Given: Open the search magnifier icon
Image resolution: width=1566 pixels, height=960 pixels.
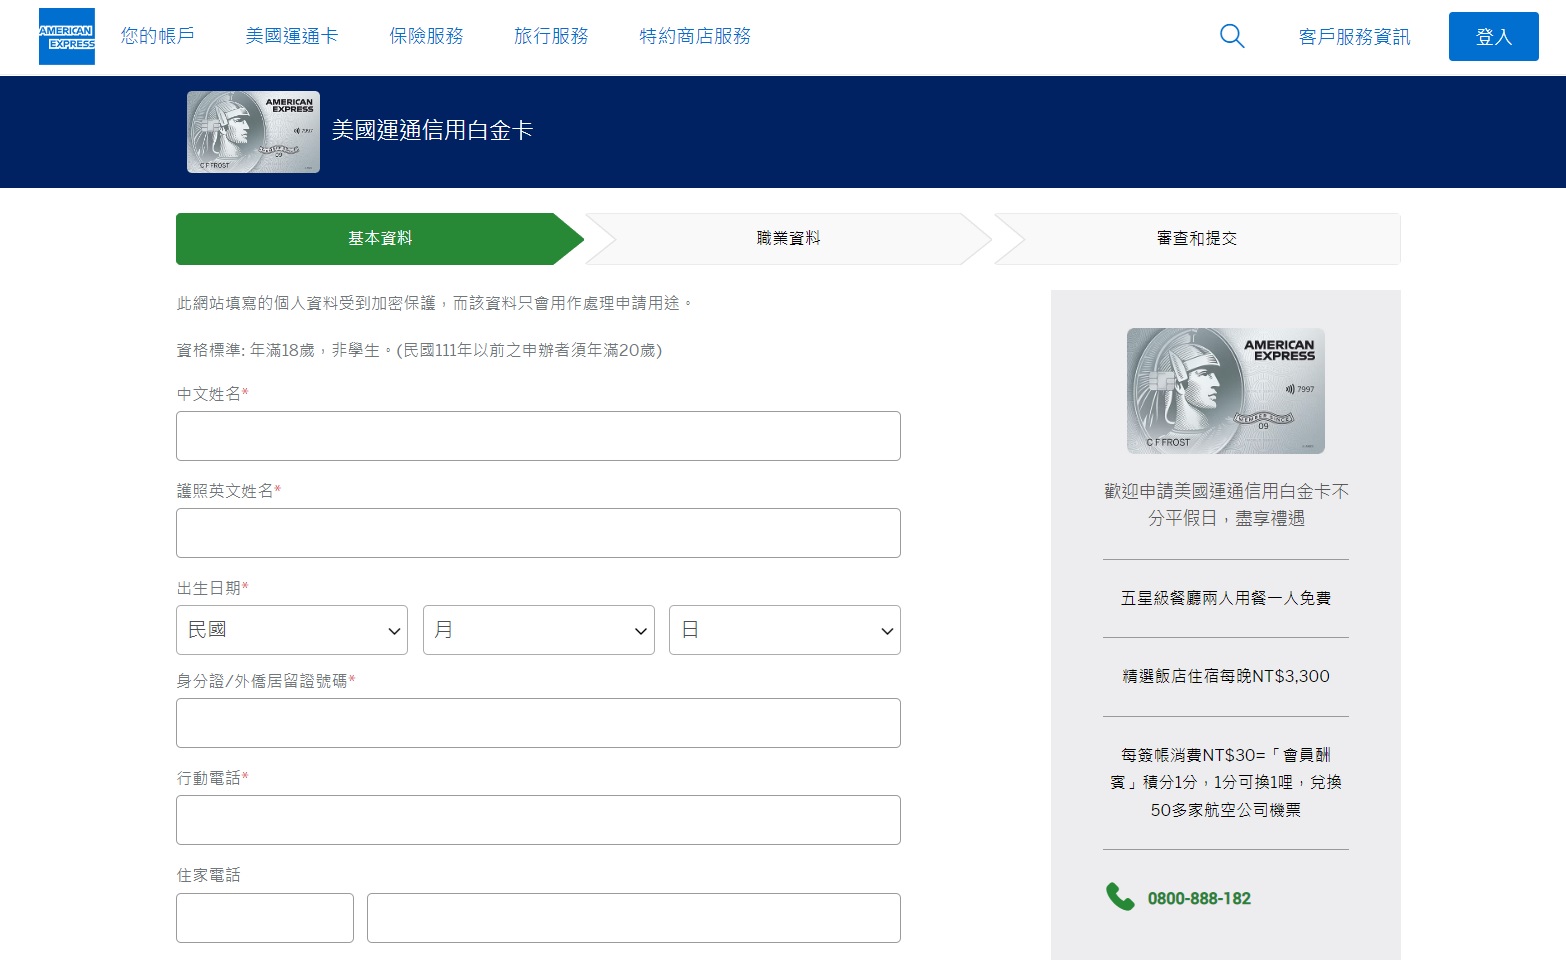Looking at the screenshot, I should tap(1232, 37).
